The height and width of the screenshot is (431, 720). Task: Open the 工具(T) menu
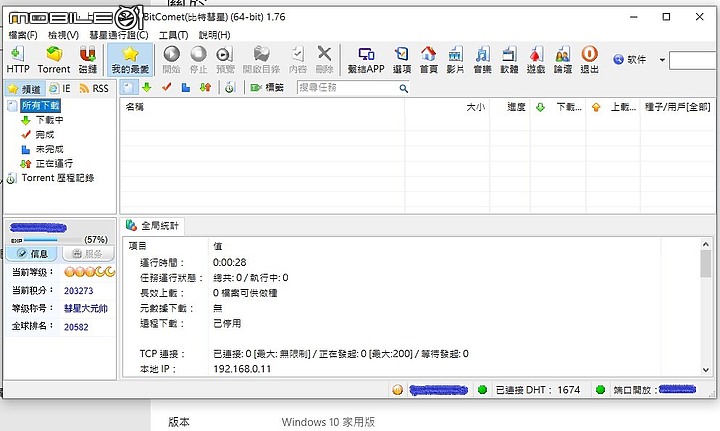pyautogui.click(x=173, y=35)
